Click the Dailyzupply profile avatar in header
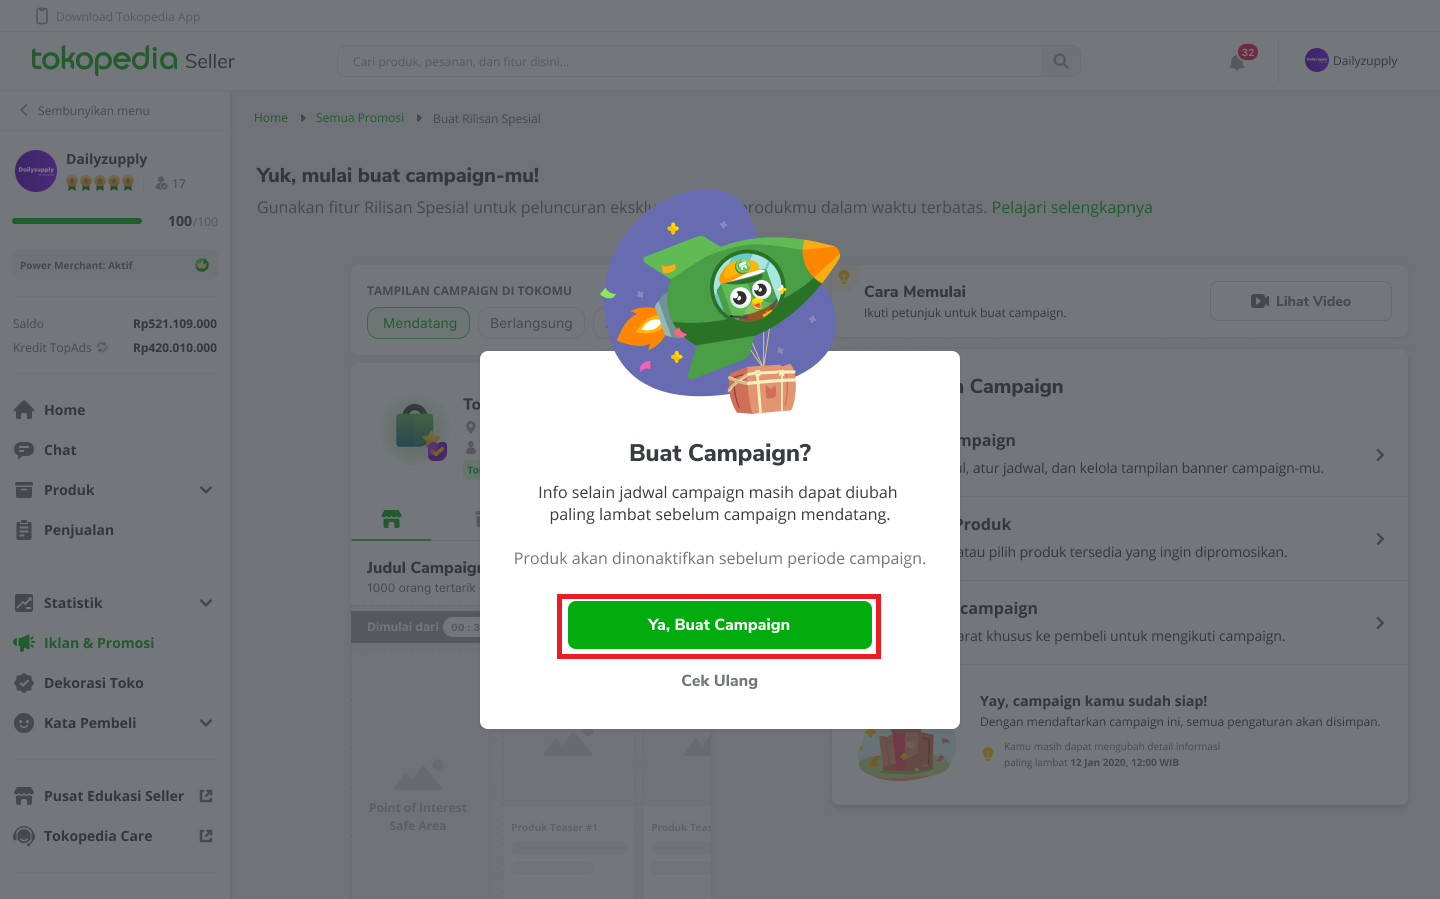 point(1316,60)
